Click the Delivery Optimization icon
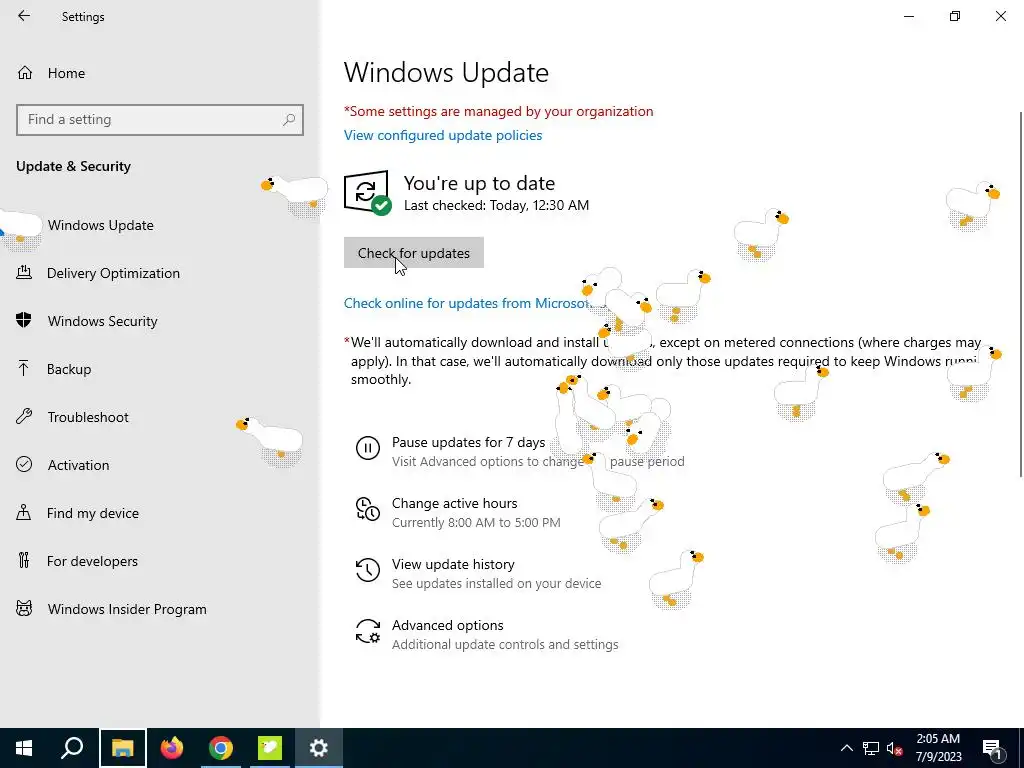This screenshot has width=1024, height=768. (x=24, y=273)
